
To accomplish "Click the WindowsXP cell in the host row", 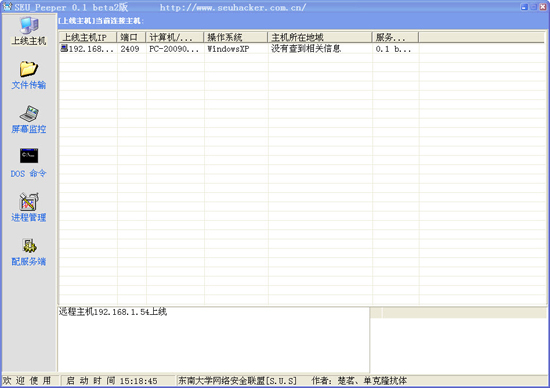I will 228,49.
